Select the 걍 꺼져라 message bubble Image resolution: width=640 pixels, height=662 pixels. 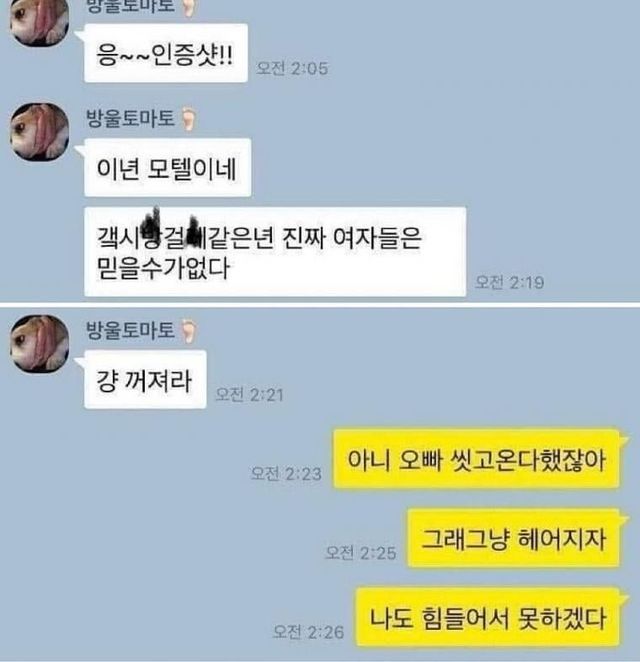145,380
